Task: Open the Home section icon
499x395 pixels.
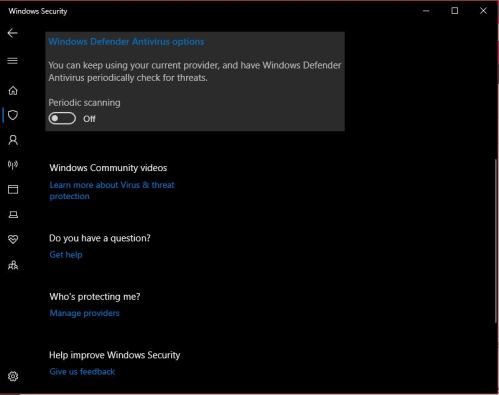Action: pos(13,91)
